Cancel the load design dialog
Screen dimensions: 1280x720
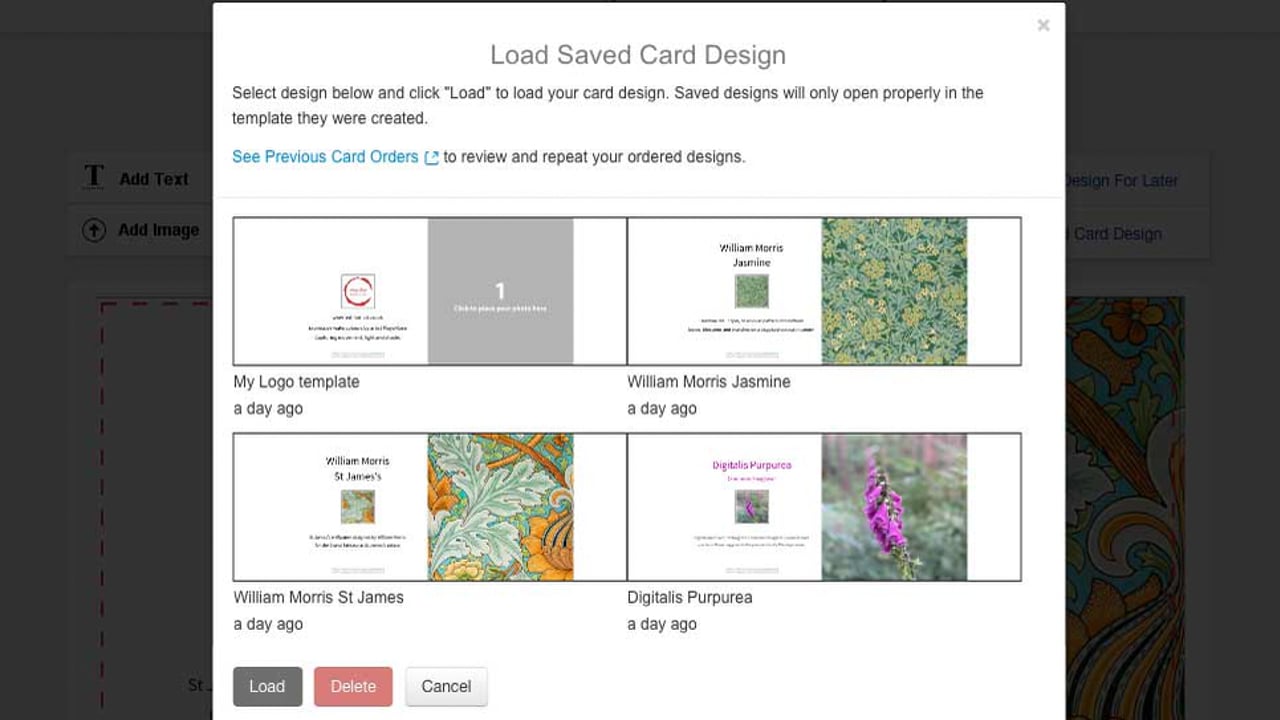446,686
